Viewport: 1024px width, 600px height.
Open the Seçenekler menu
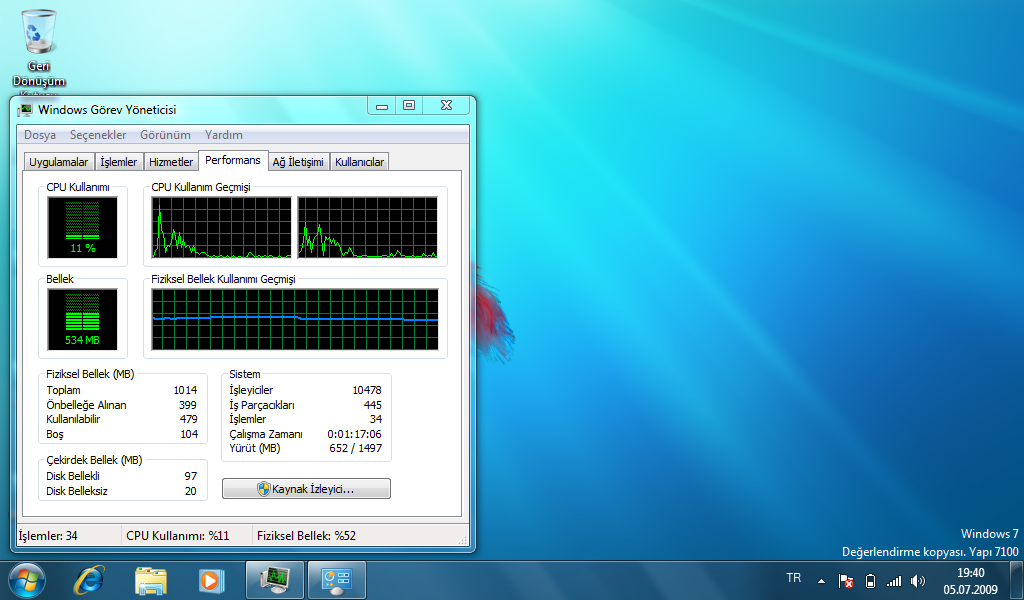pyautogui.click(x=98, y=135)
